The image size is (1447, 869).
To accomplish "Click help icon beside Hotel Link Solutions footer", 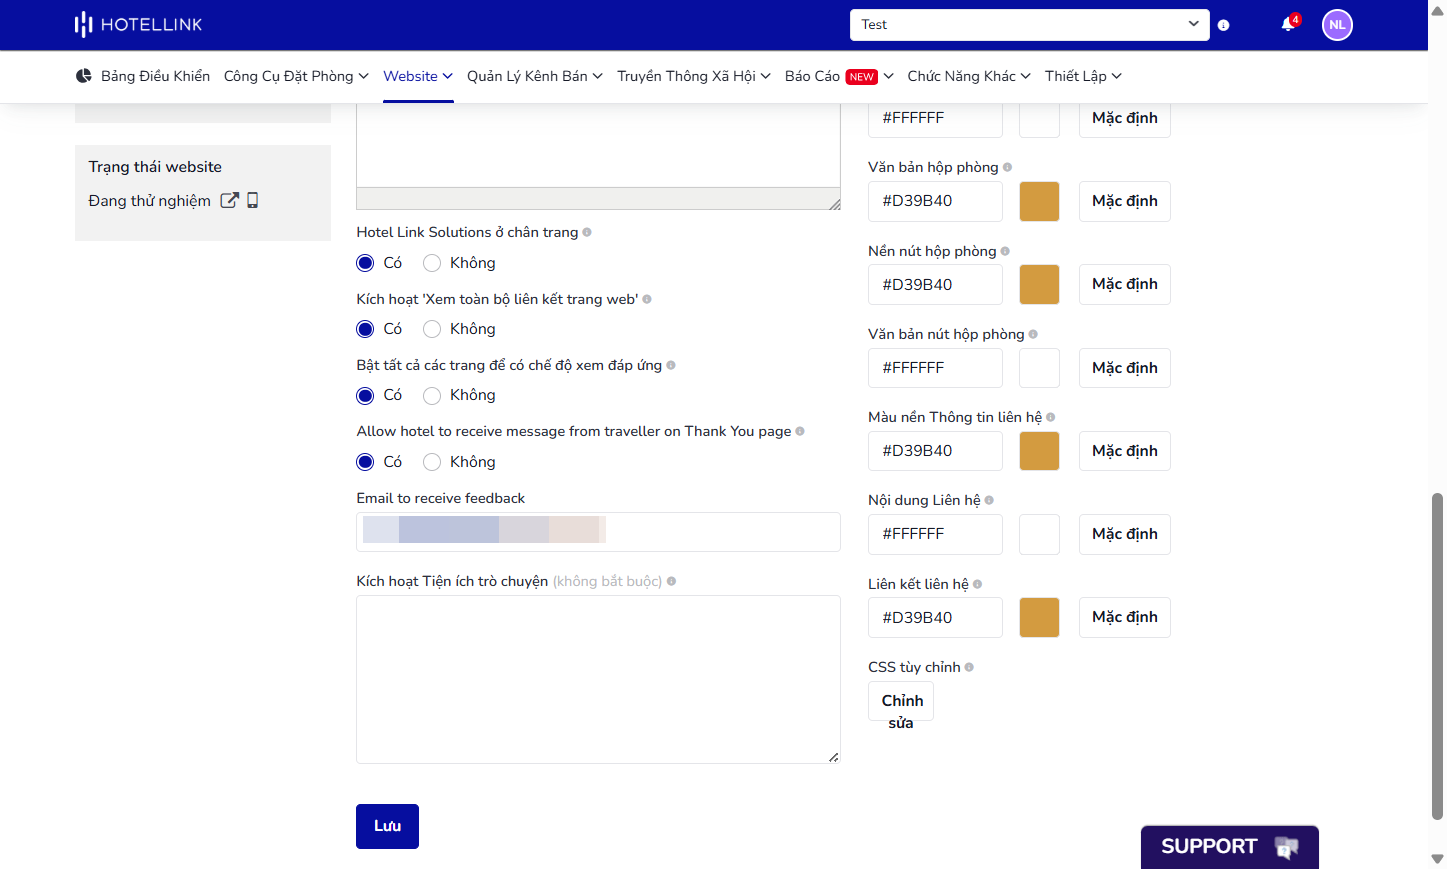I will [587, 232].
